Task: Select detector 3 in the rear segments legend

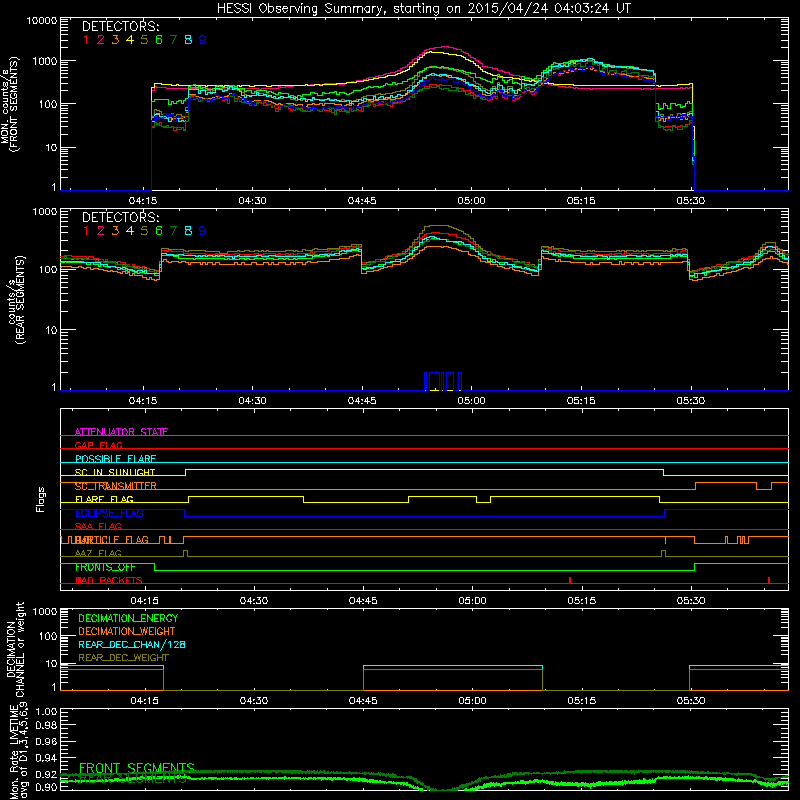Action: coord(115,231)
